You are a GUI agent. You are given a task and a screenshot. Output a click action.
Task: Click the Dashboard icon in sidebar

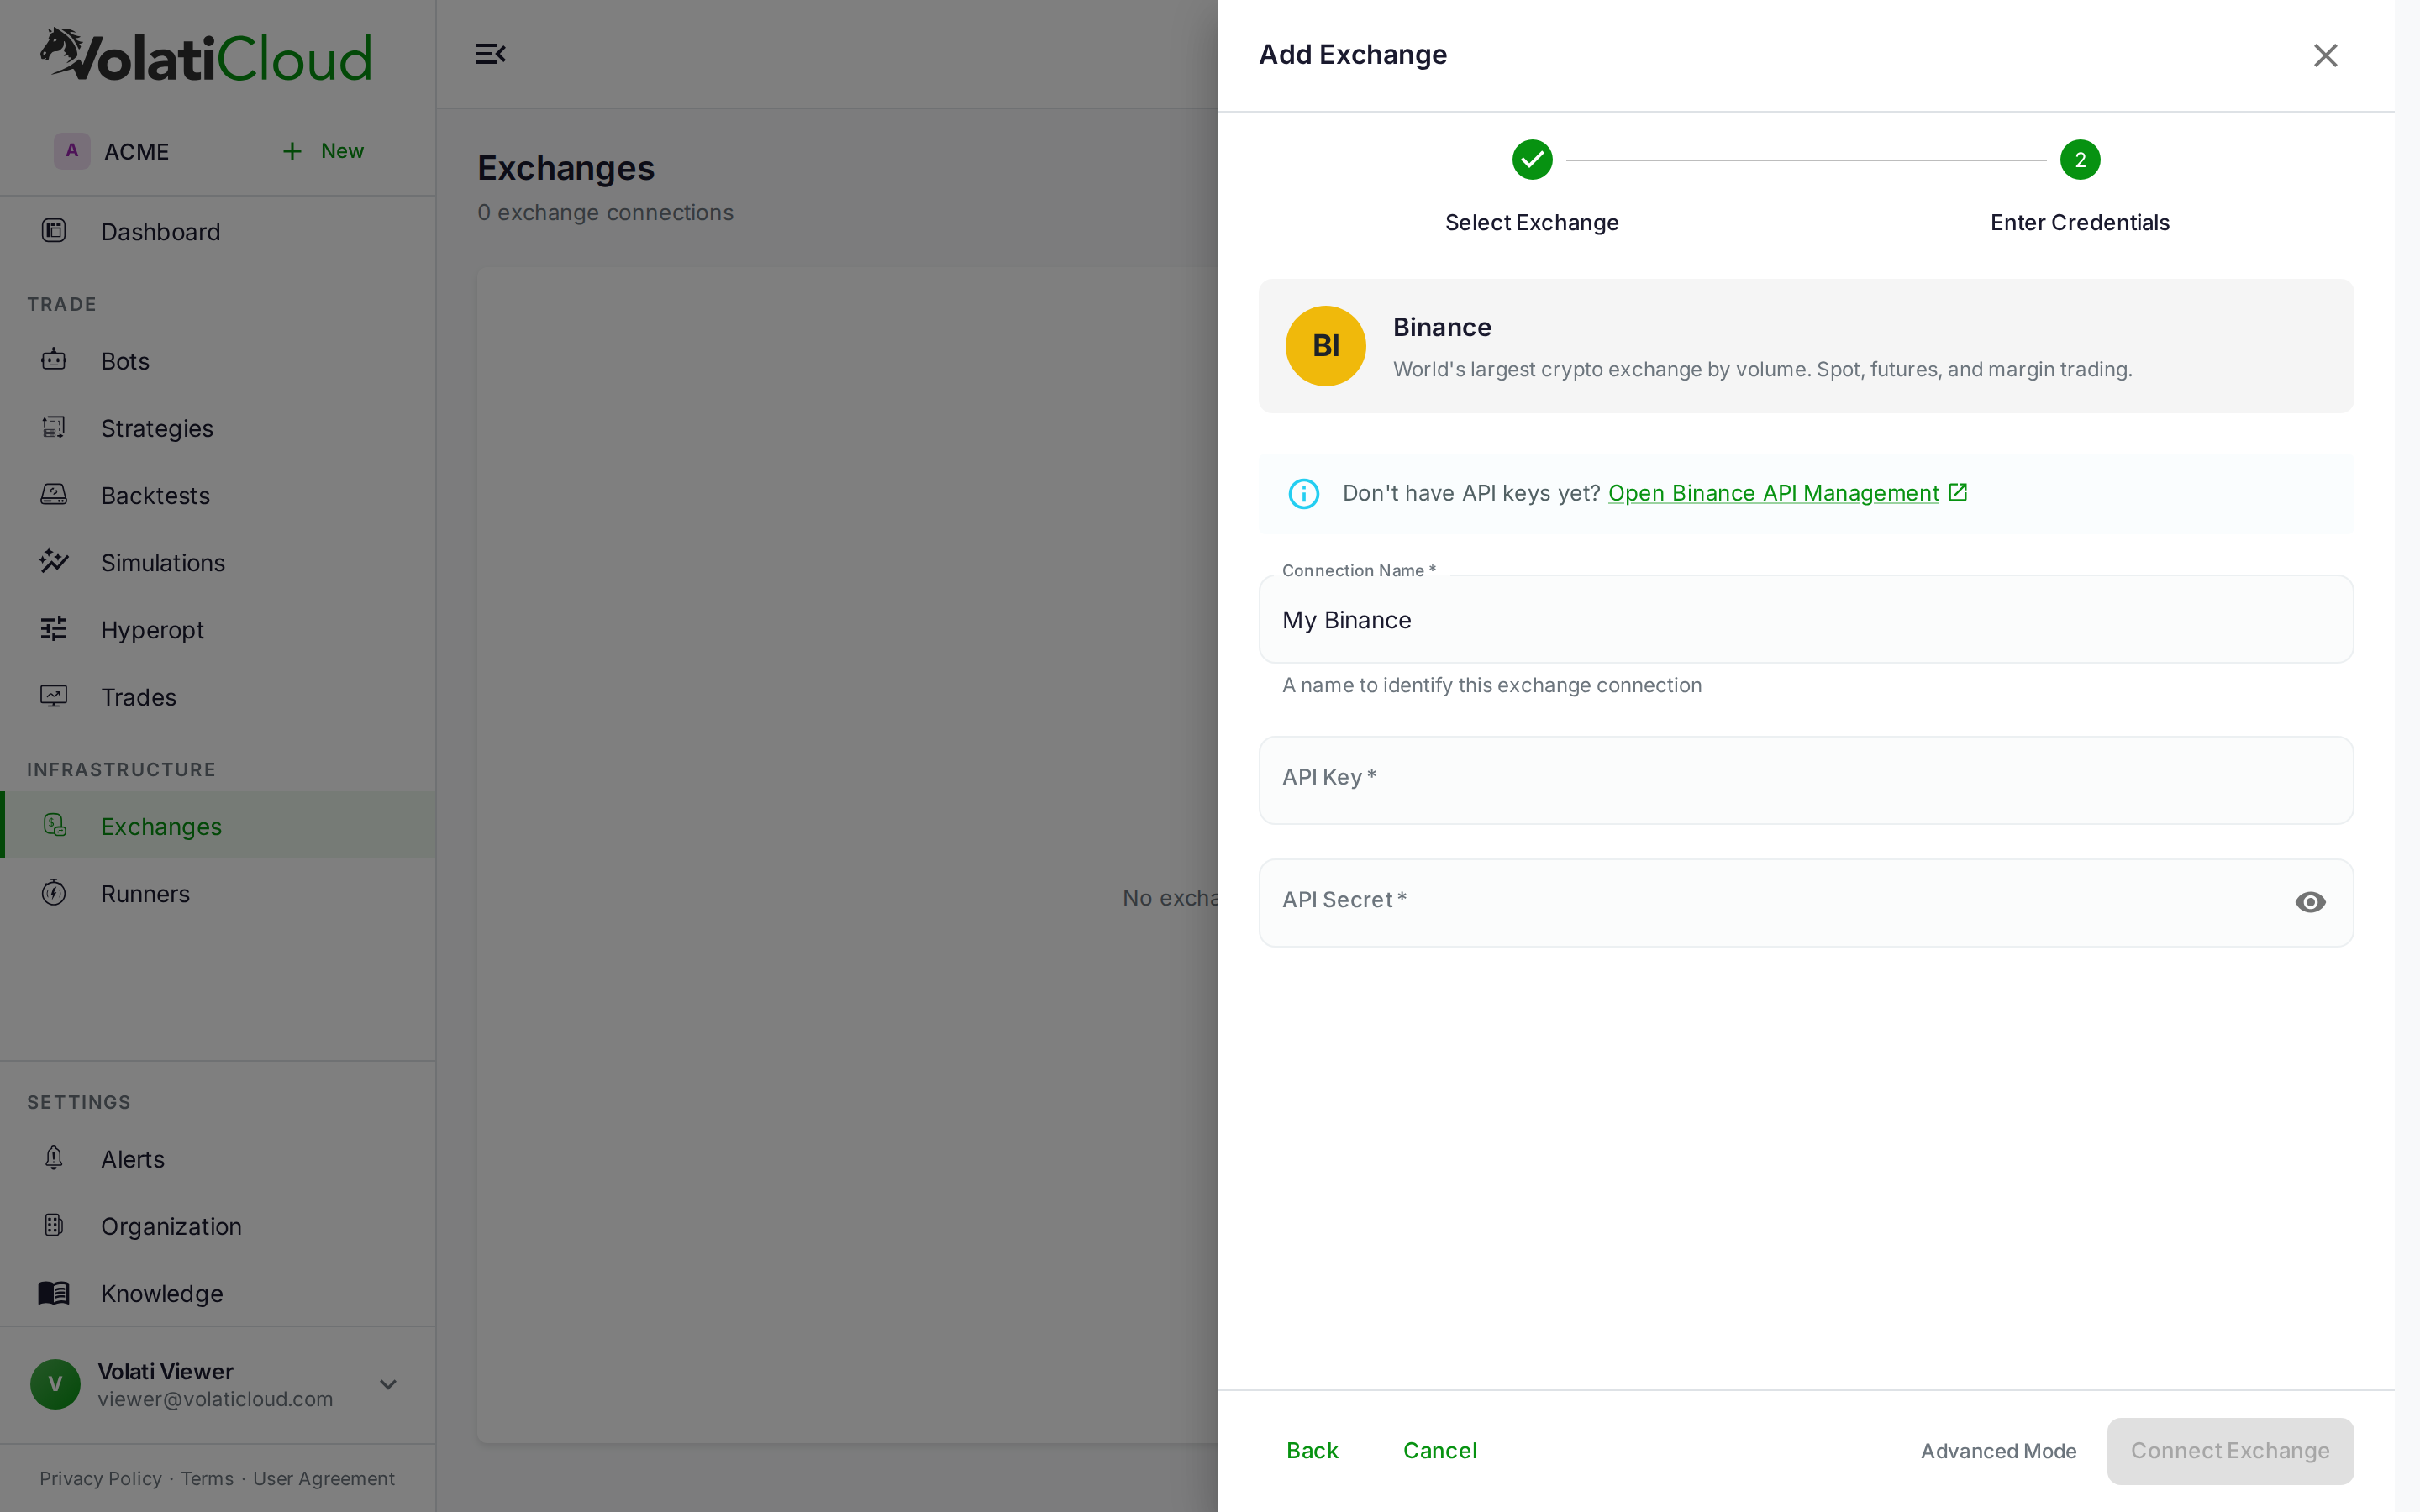[x=54, y=231]
